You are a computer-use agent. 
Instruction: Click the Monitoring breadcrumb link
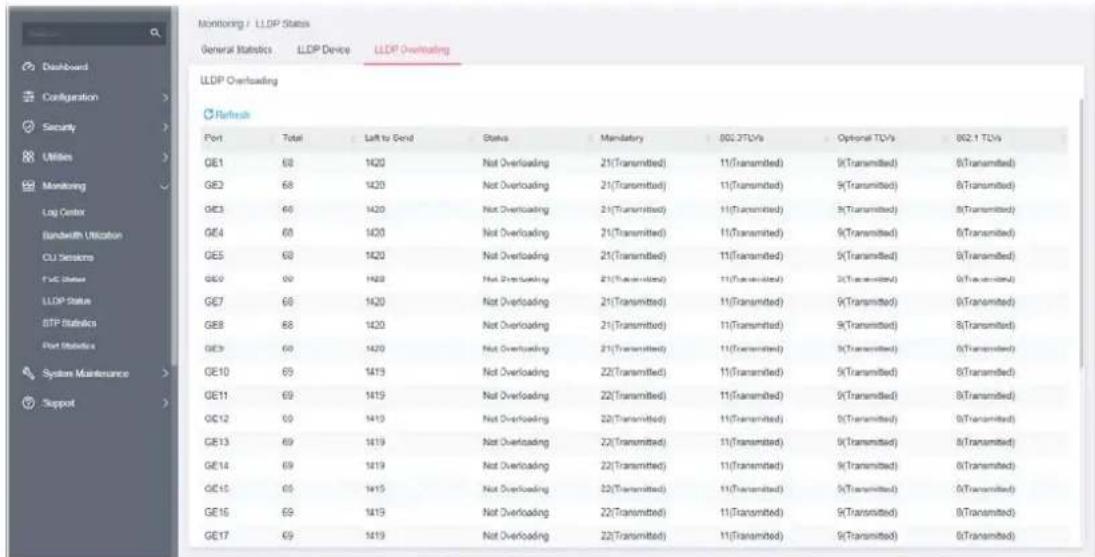221,24
